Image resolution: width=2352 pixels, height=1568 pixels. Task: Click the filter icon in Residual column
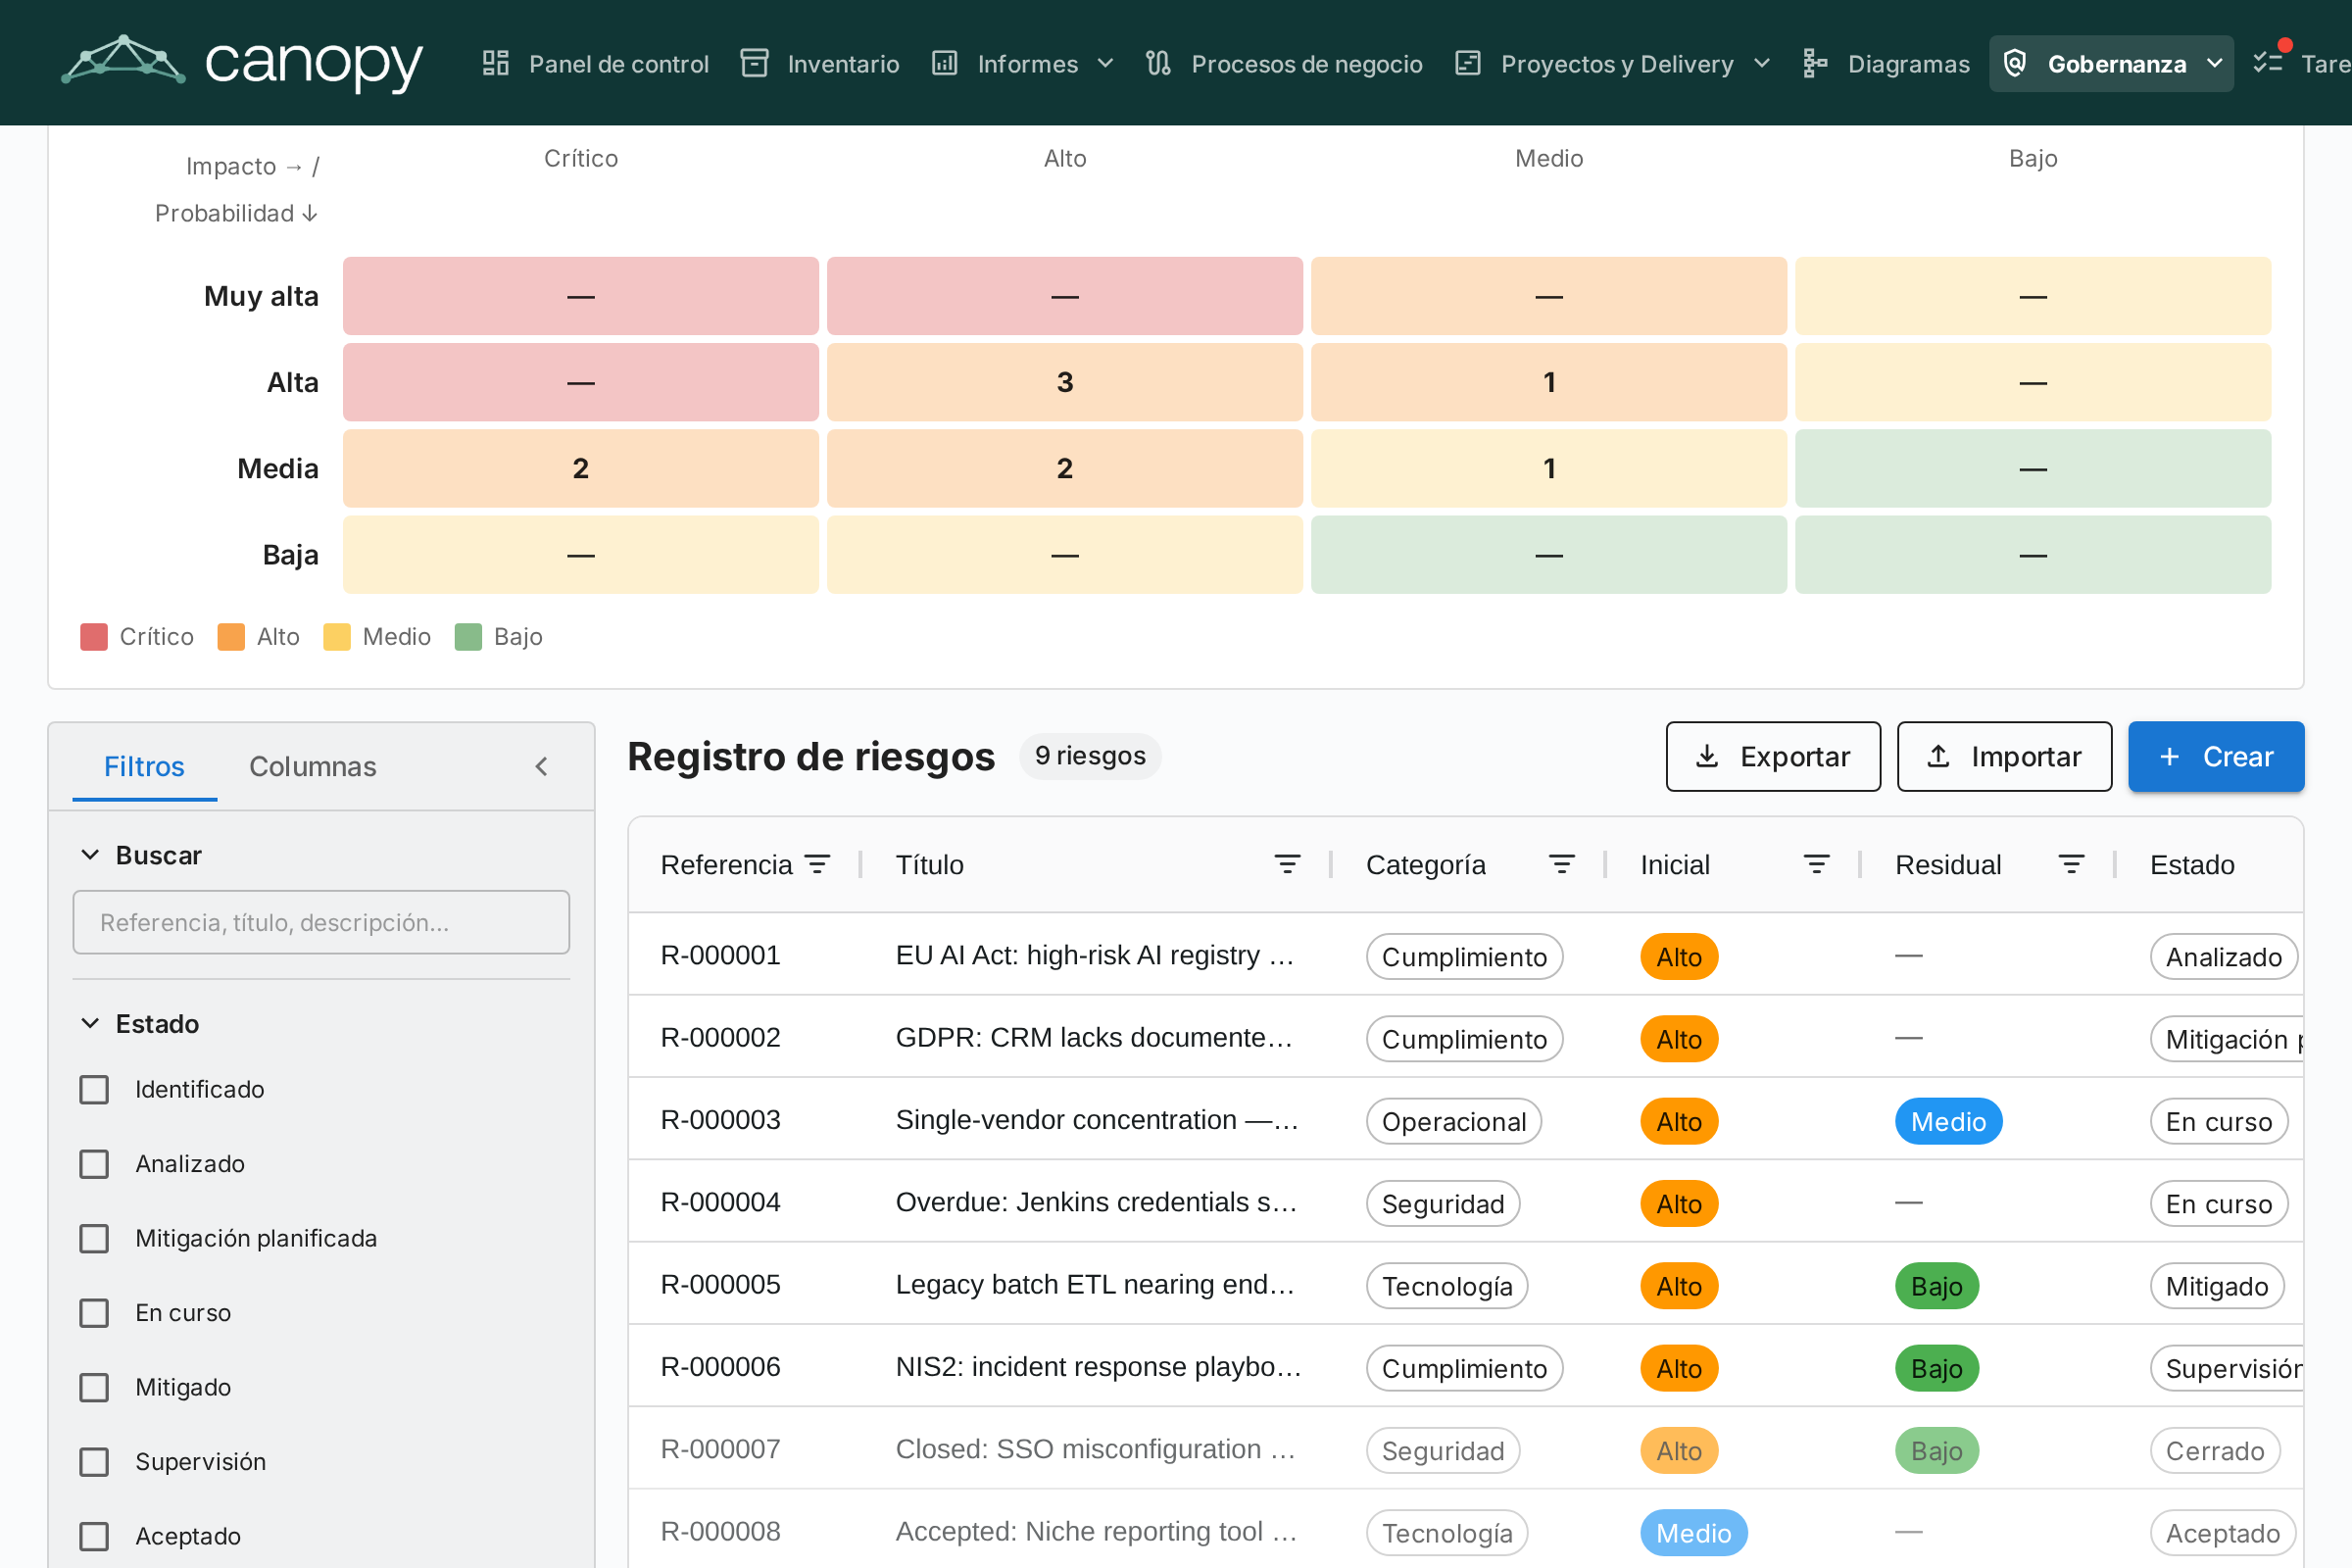pos(2072,865)
